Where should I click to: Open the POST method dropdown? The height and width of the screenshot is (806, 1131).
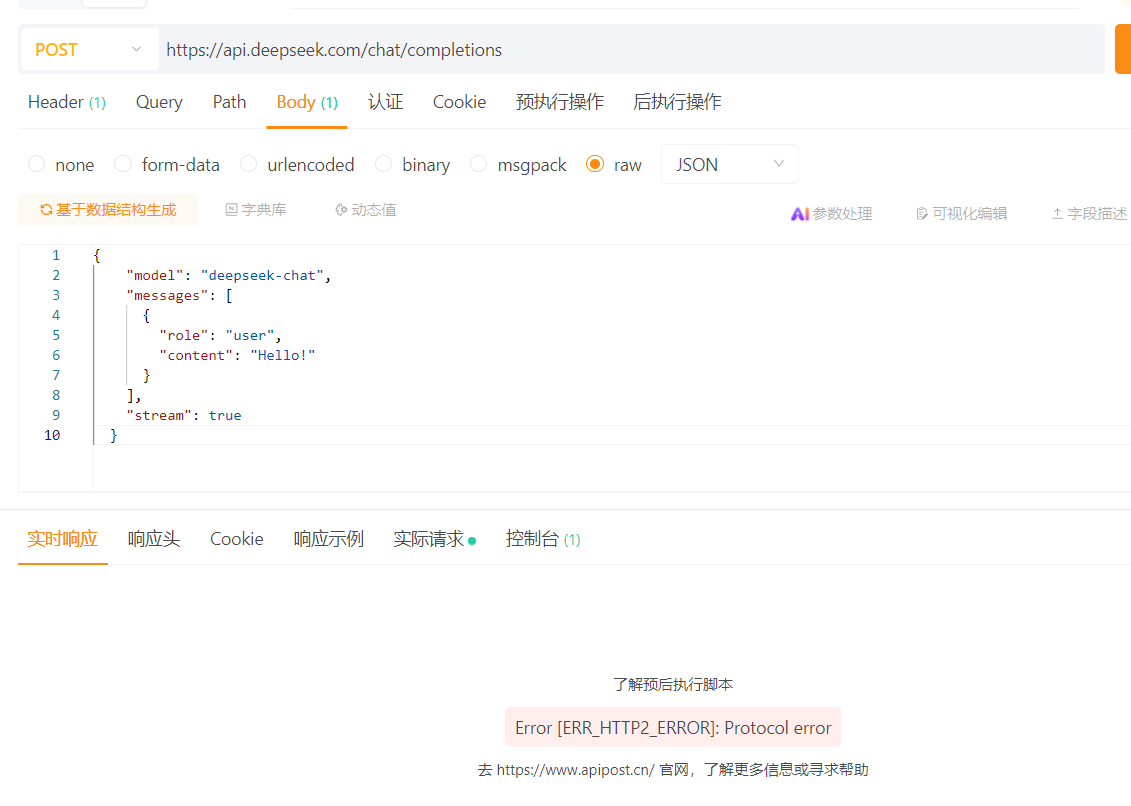pos(89,49)
